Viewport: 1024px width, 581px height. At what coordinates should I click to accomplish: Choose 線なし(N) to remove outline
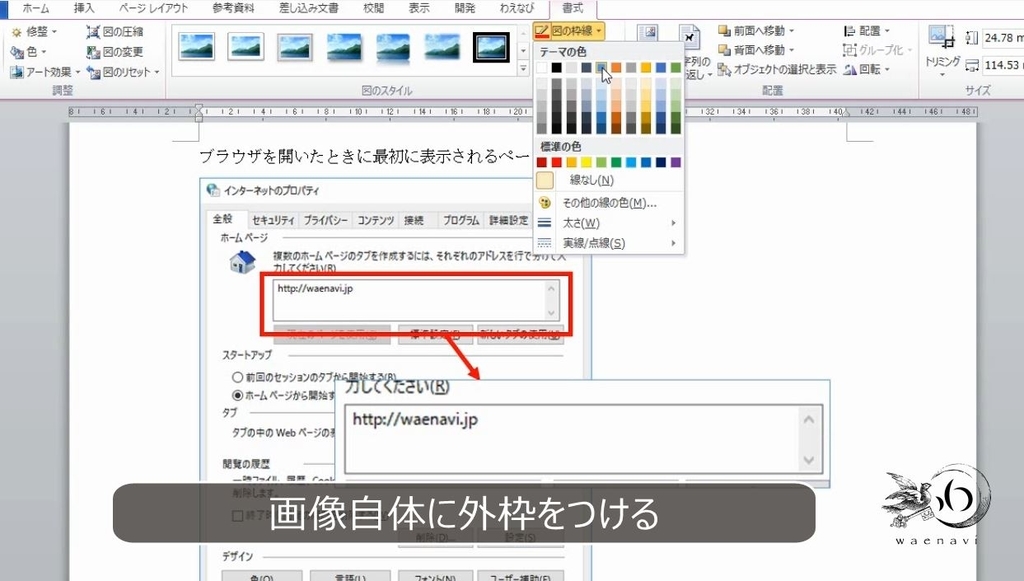(608, 180)
